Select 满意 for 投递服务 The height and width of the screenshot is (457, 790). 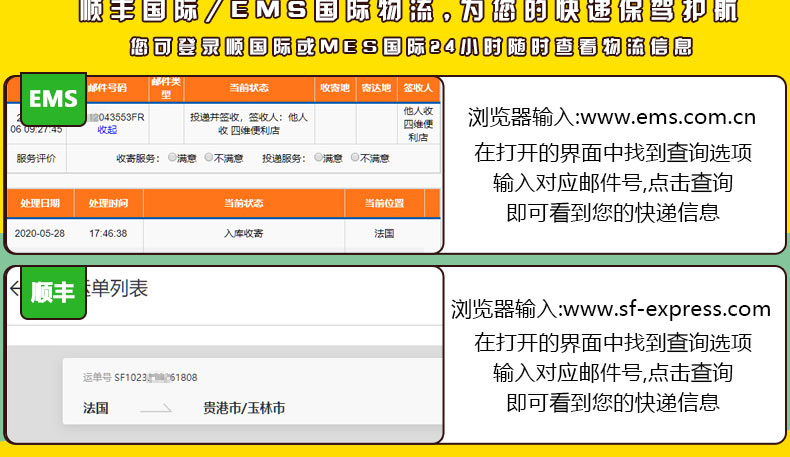tap(318, 158)
